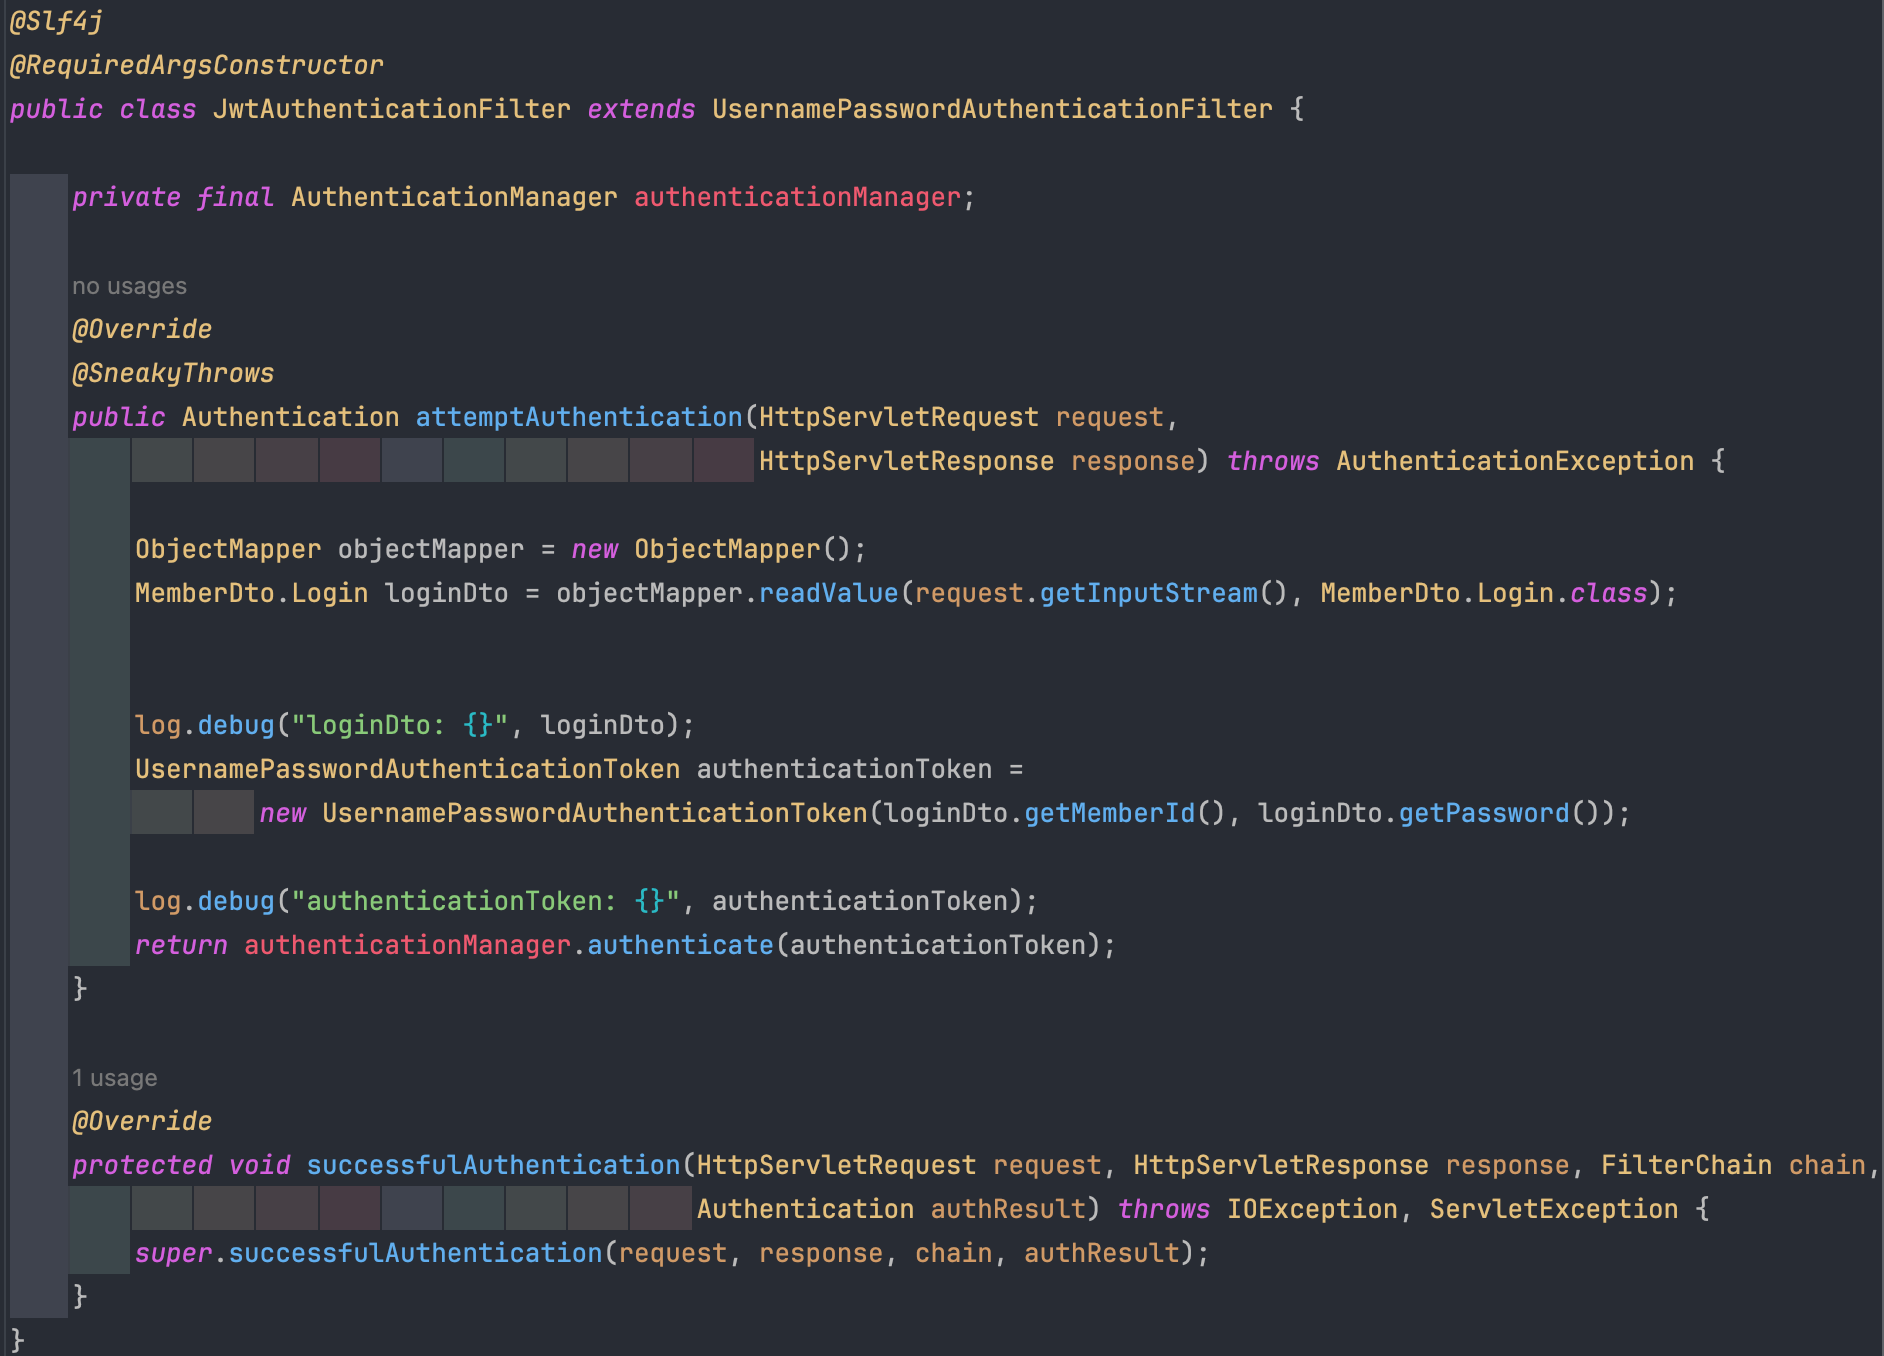This screenshot has height=1356, width=1884.
Task: Click the JwtAuthenticationFilter class name
Action: (x=391, y=109)
